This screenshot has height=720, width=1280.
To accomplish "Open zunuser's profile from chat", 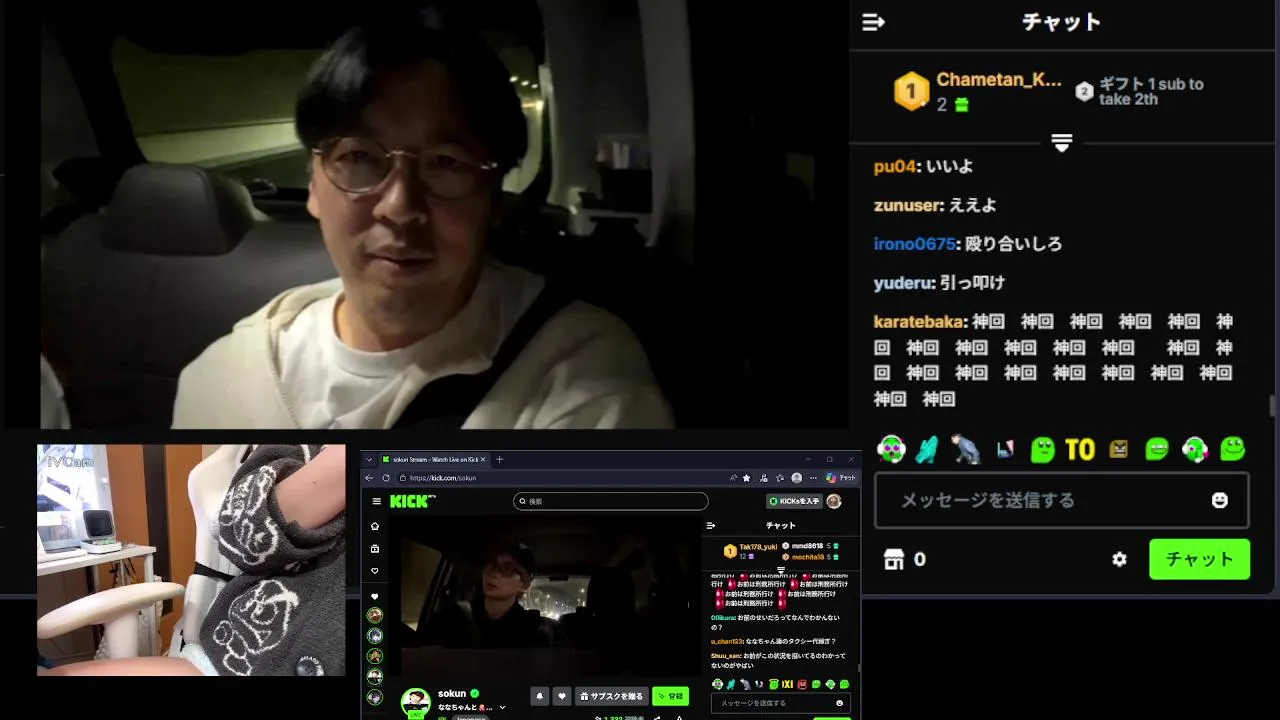I will 907,205.
